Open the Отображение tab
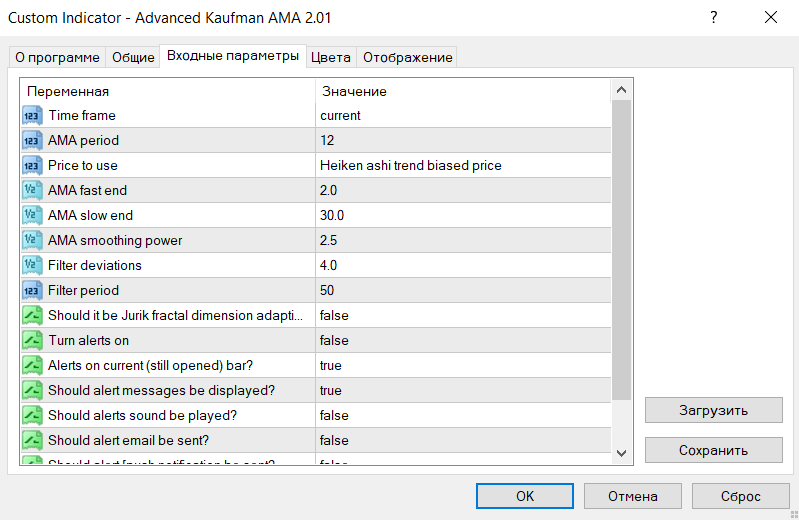Screen dimensions: 799x520 (407, 57)
